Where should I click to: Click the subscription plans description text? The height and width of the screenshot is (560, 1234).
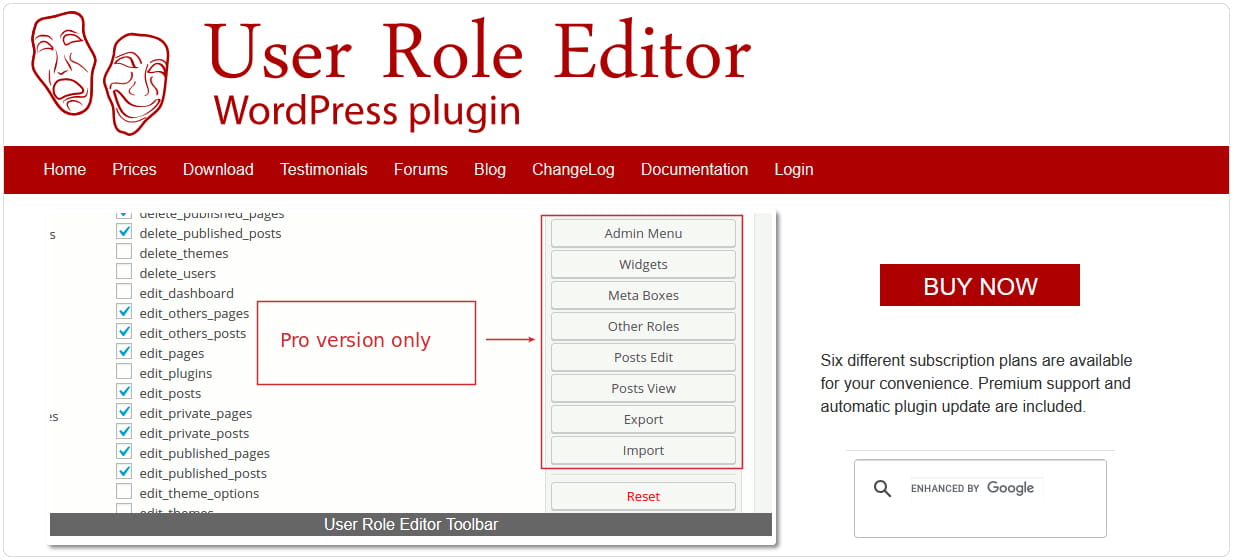[976, 383]
